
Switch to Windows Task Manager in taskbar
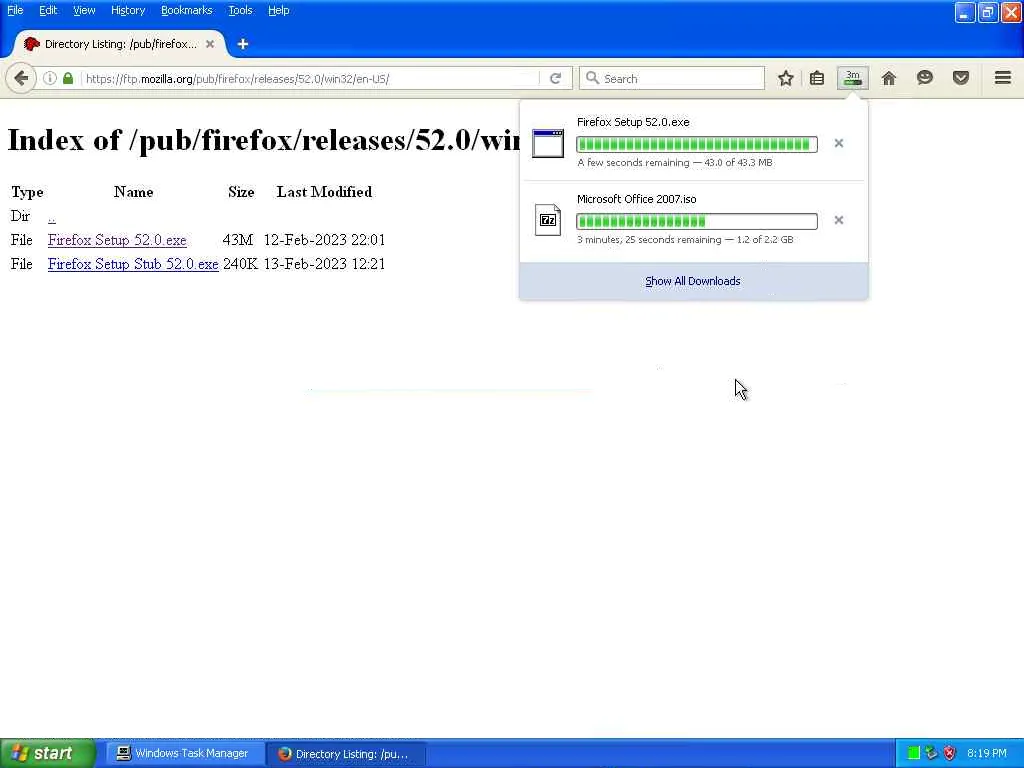point(184,754)
